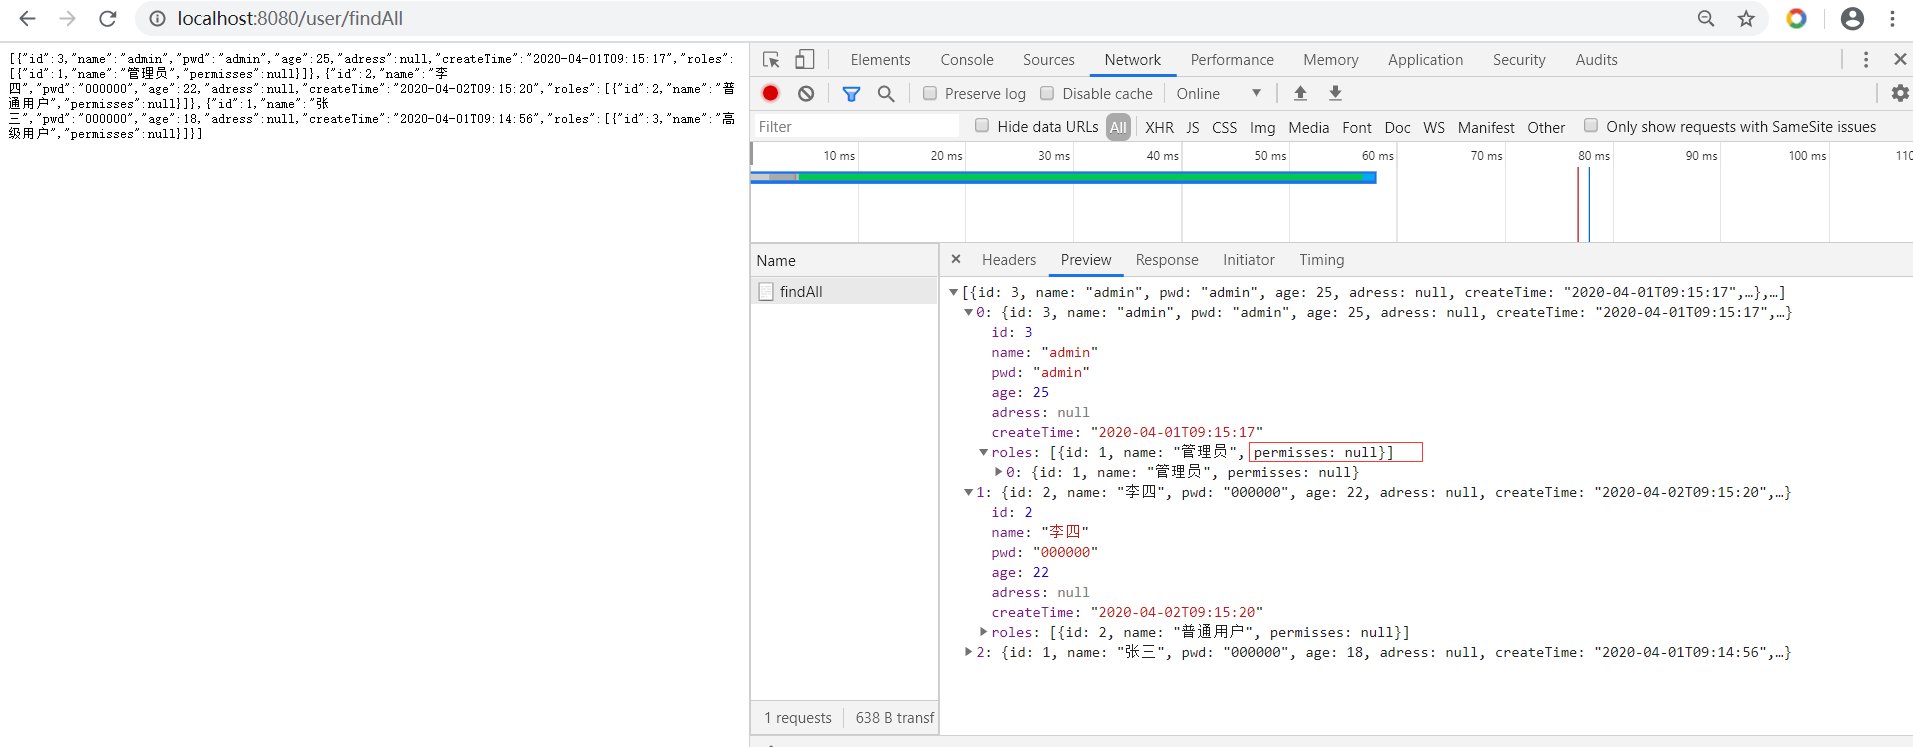Filter requests by Doc
This screenshot has height=747, width=1913.
click(1398, 127)
